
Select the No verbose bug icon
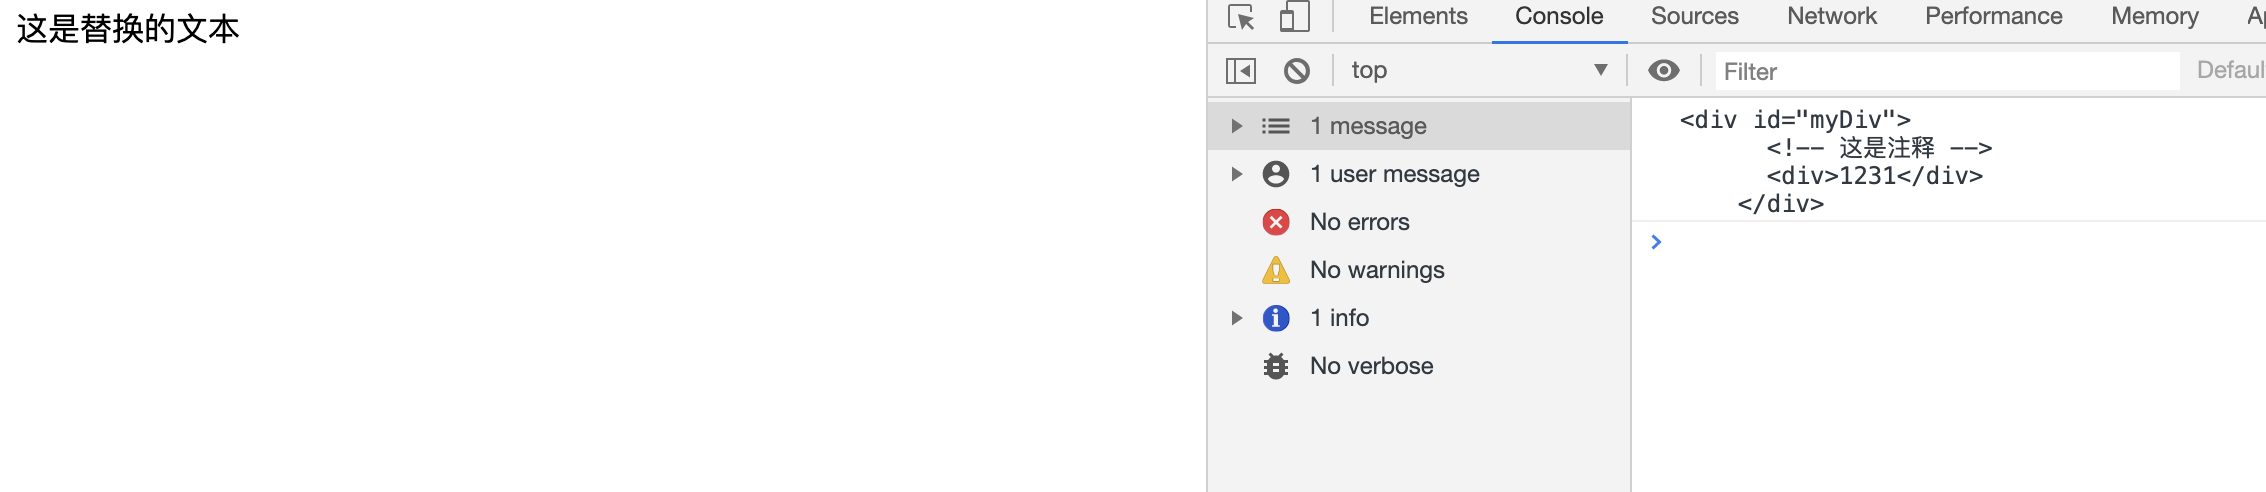1276,366
